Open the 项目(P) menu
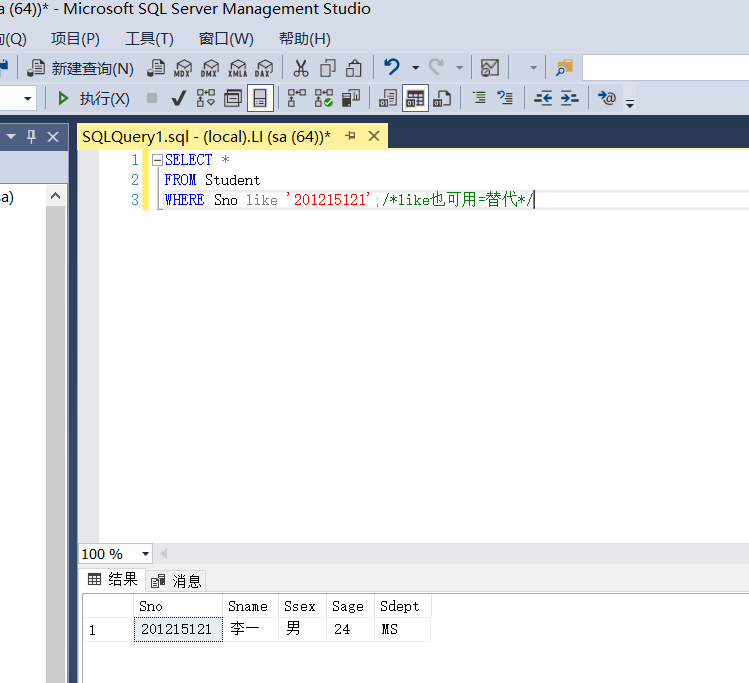749x683 pixels. 75,39
